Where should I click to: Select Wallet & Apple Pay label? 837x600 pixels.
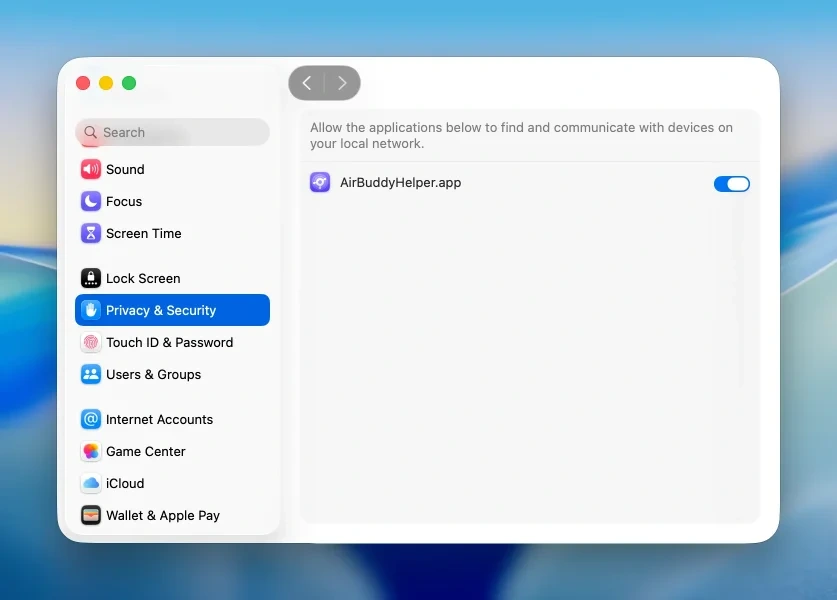tap(163, 515)
